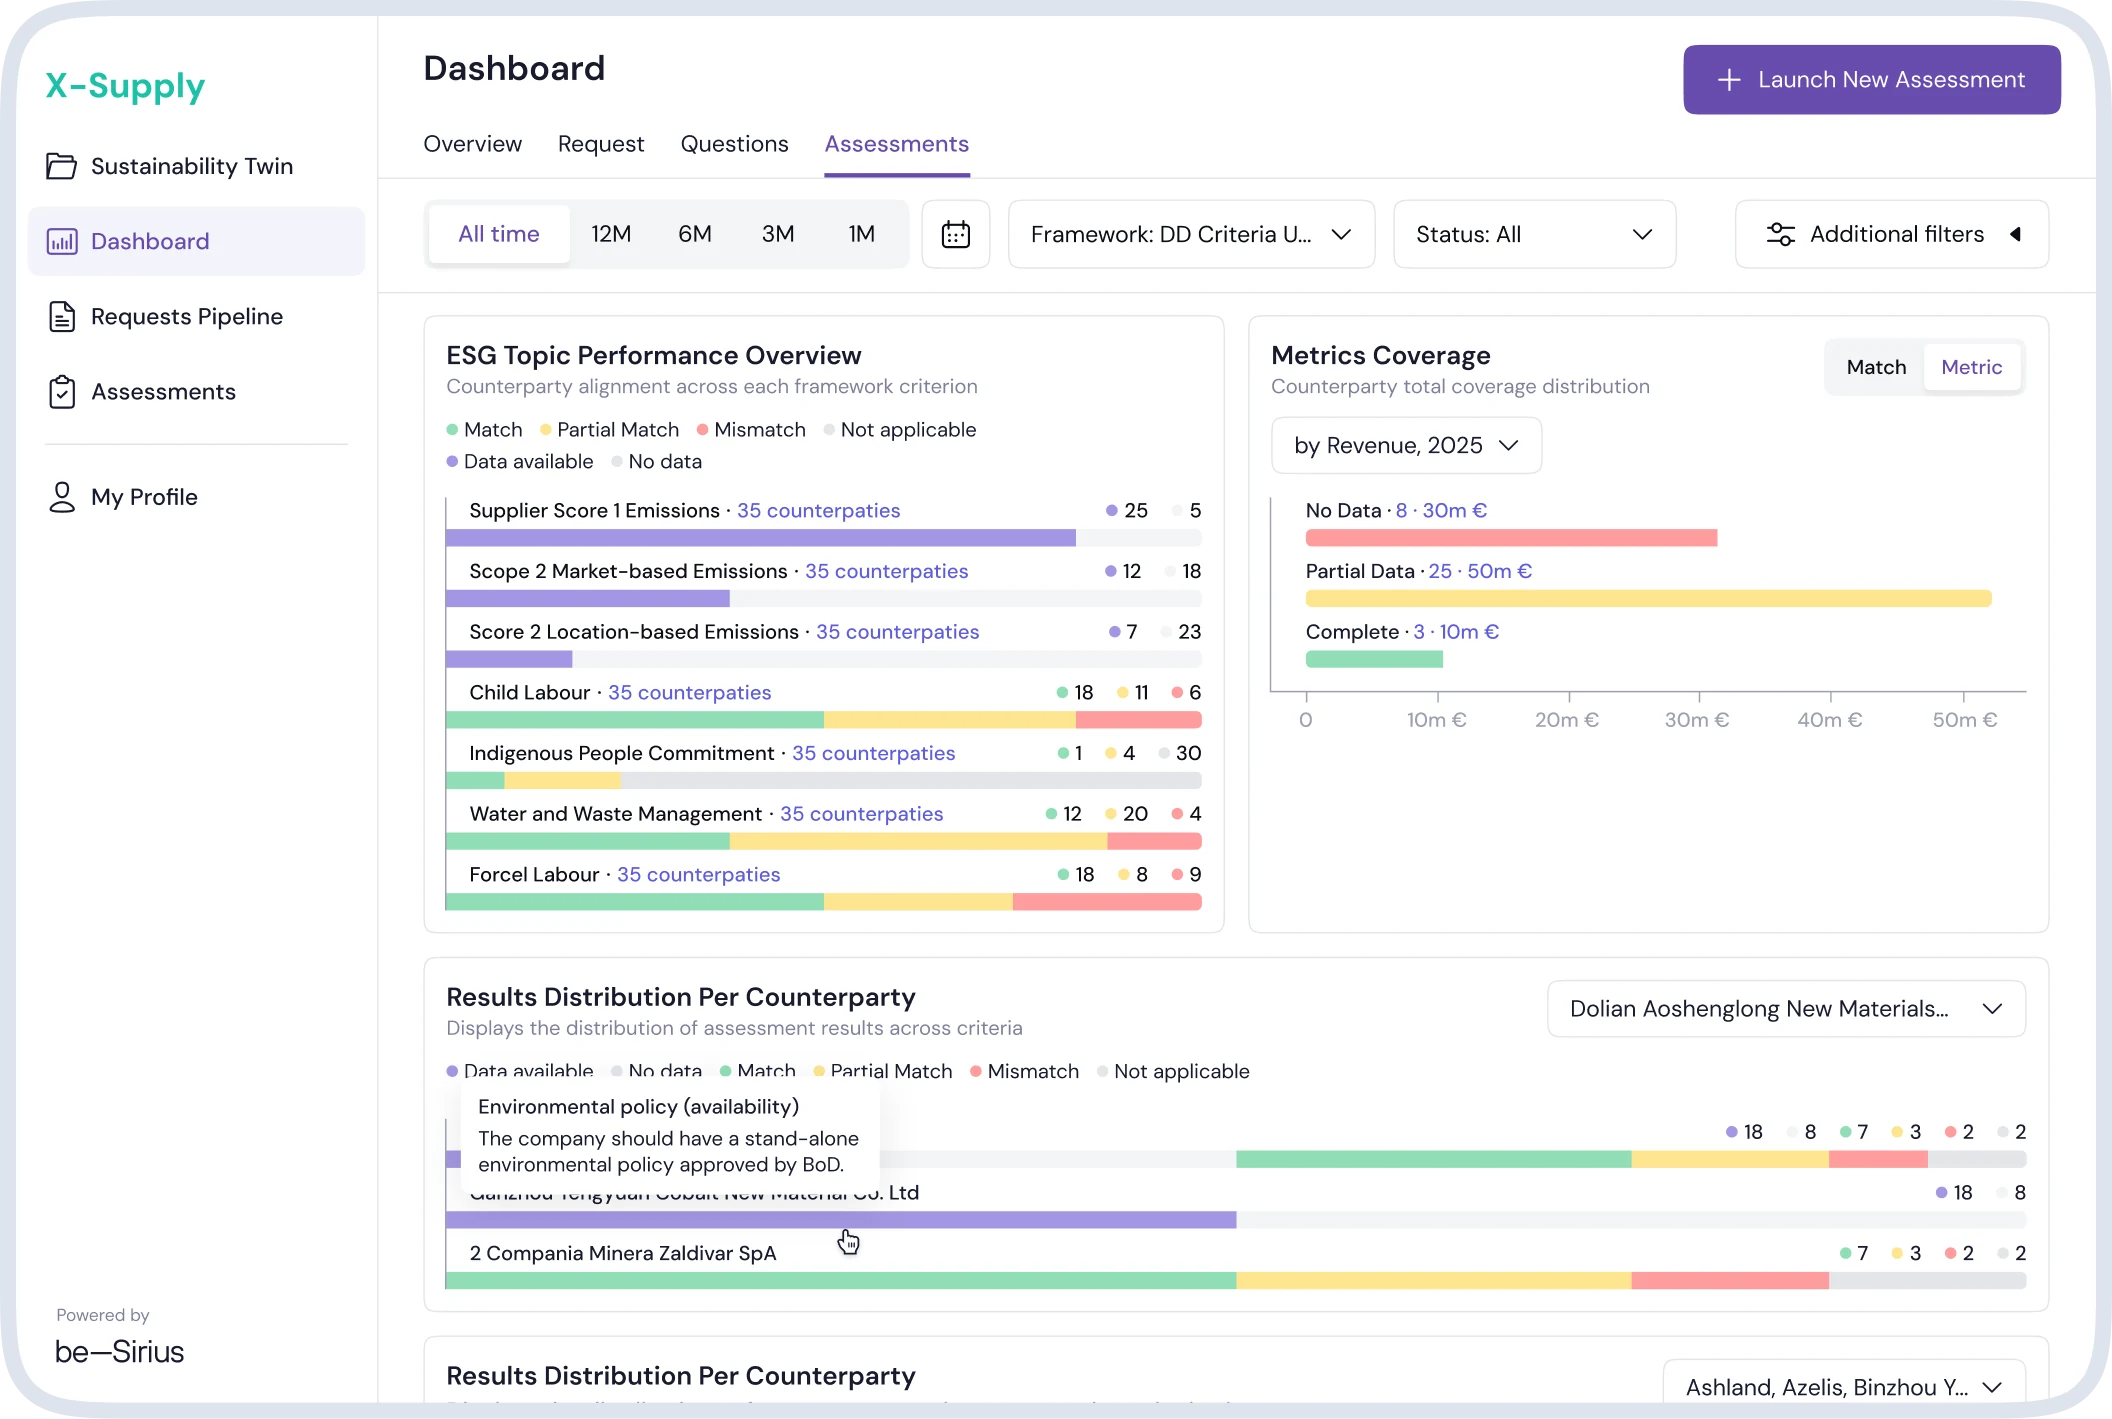
Task: Click the collapse arrow beside Additional filters
Action: (2016, 234)
